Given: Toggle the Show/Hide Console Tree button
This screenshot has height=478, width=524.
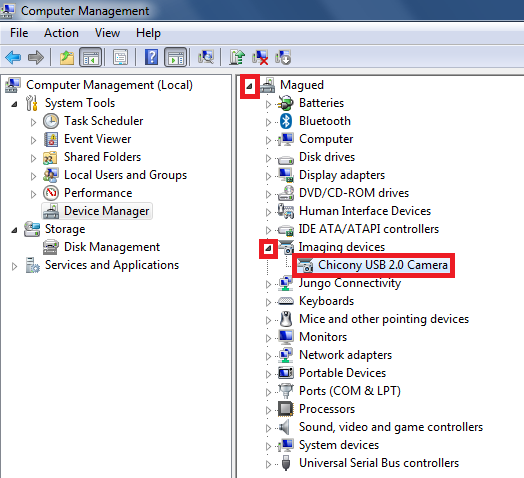Looking at the screenshot, I should point(91,57).
